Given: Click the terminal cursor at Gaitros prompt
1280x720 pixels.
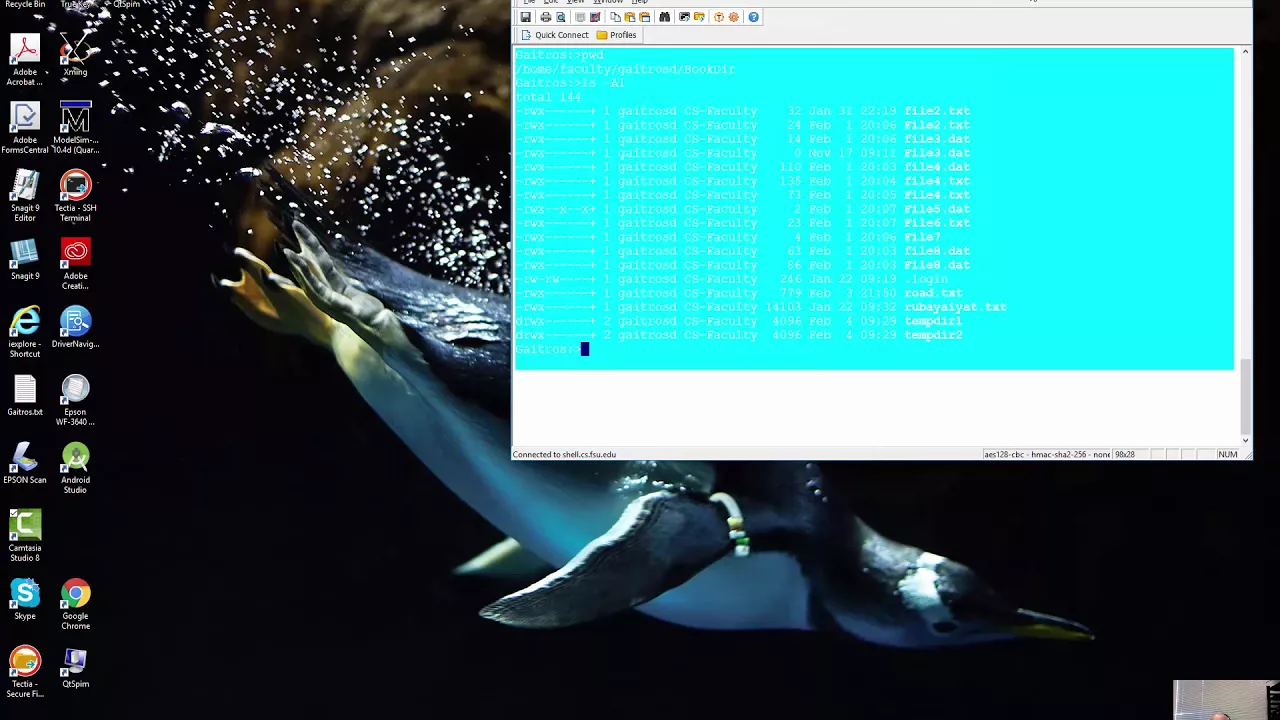Looking at the screenshot, I should 585,349.
